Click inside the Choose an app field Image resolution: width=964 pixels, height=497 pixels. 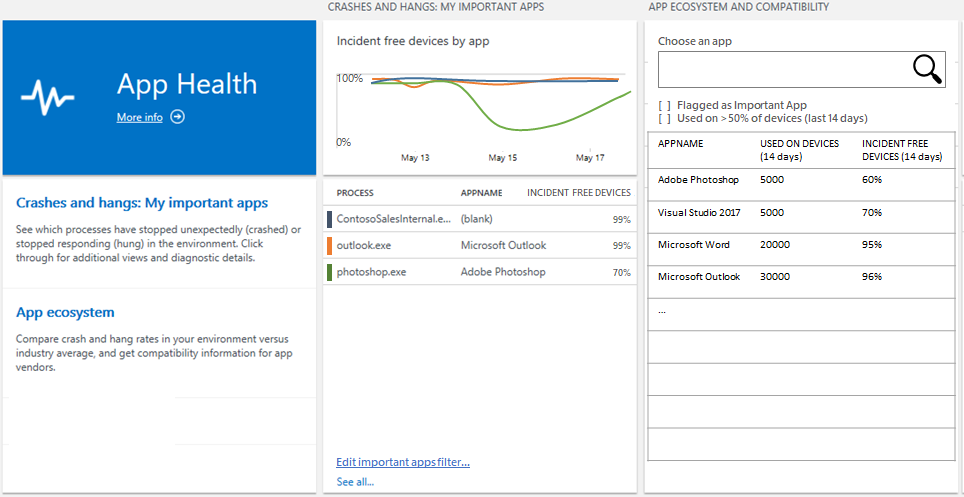tap(782, 69)
